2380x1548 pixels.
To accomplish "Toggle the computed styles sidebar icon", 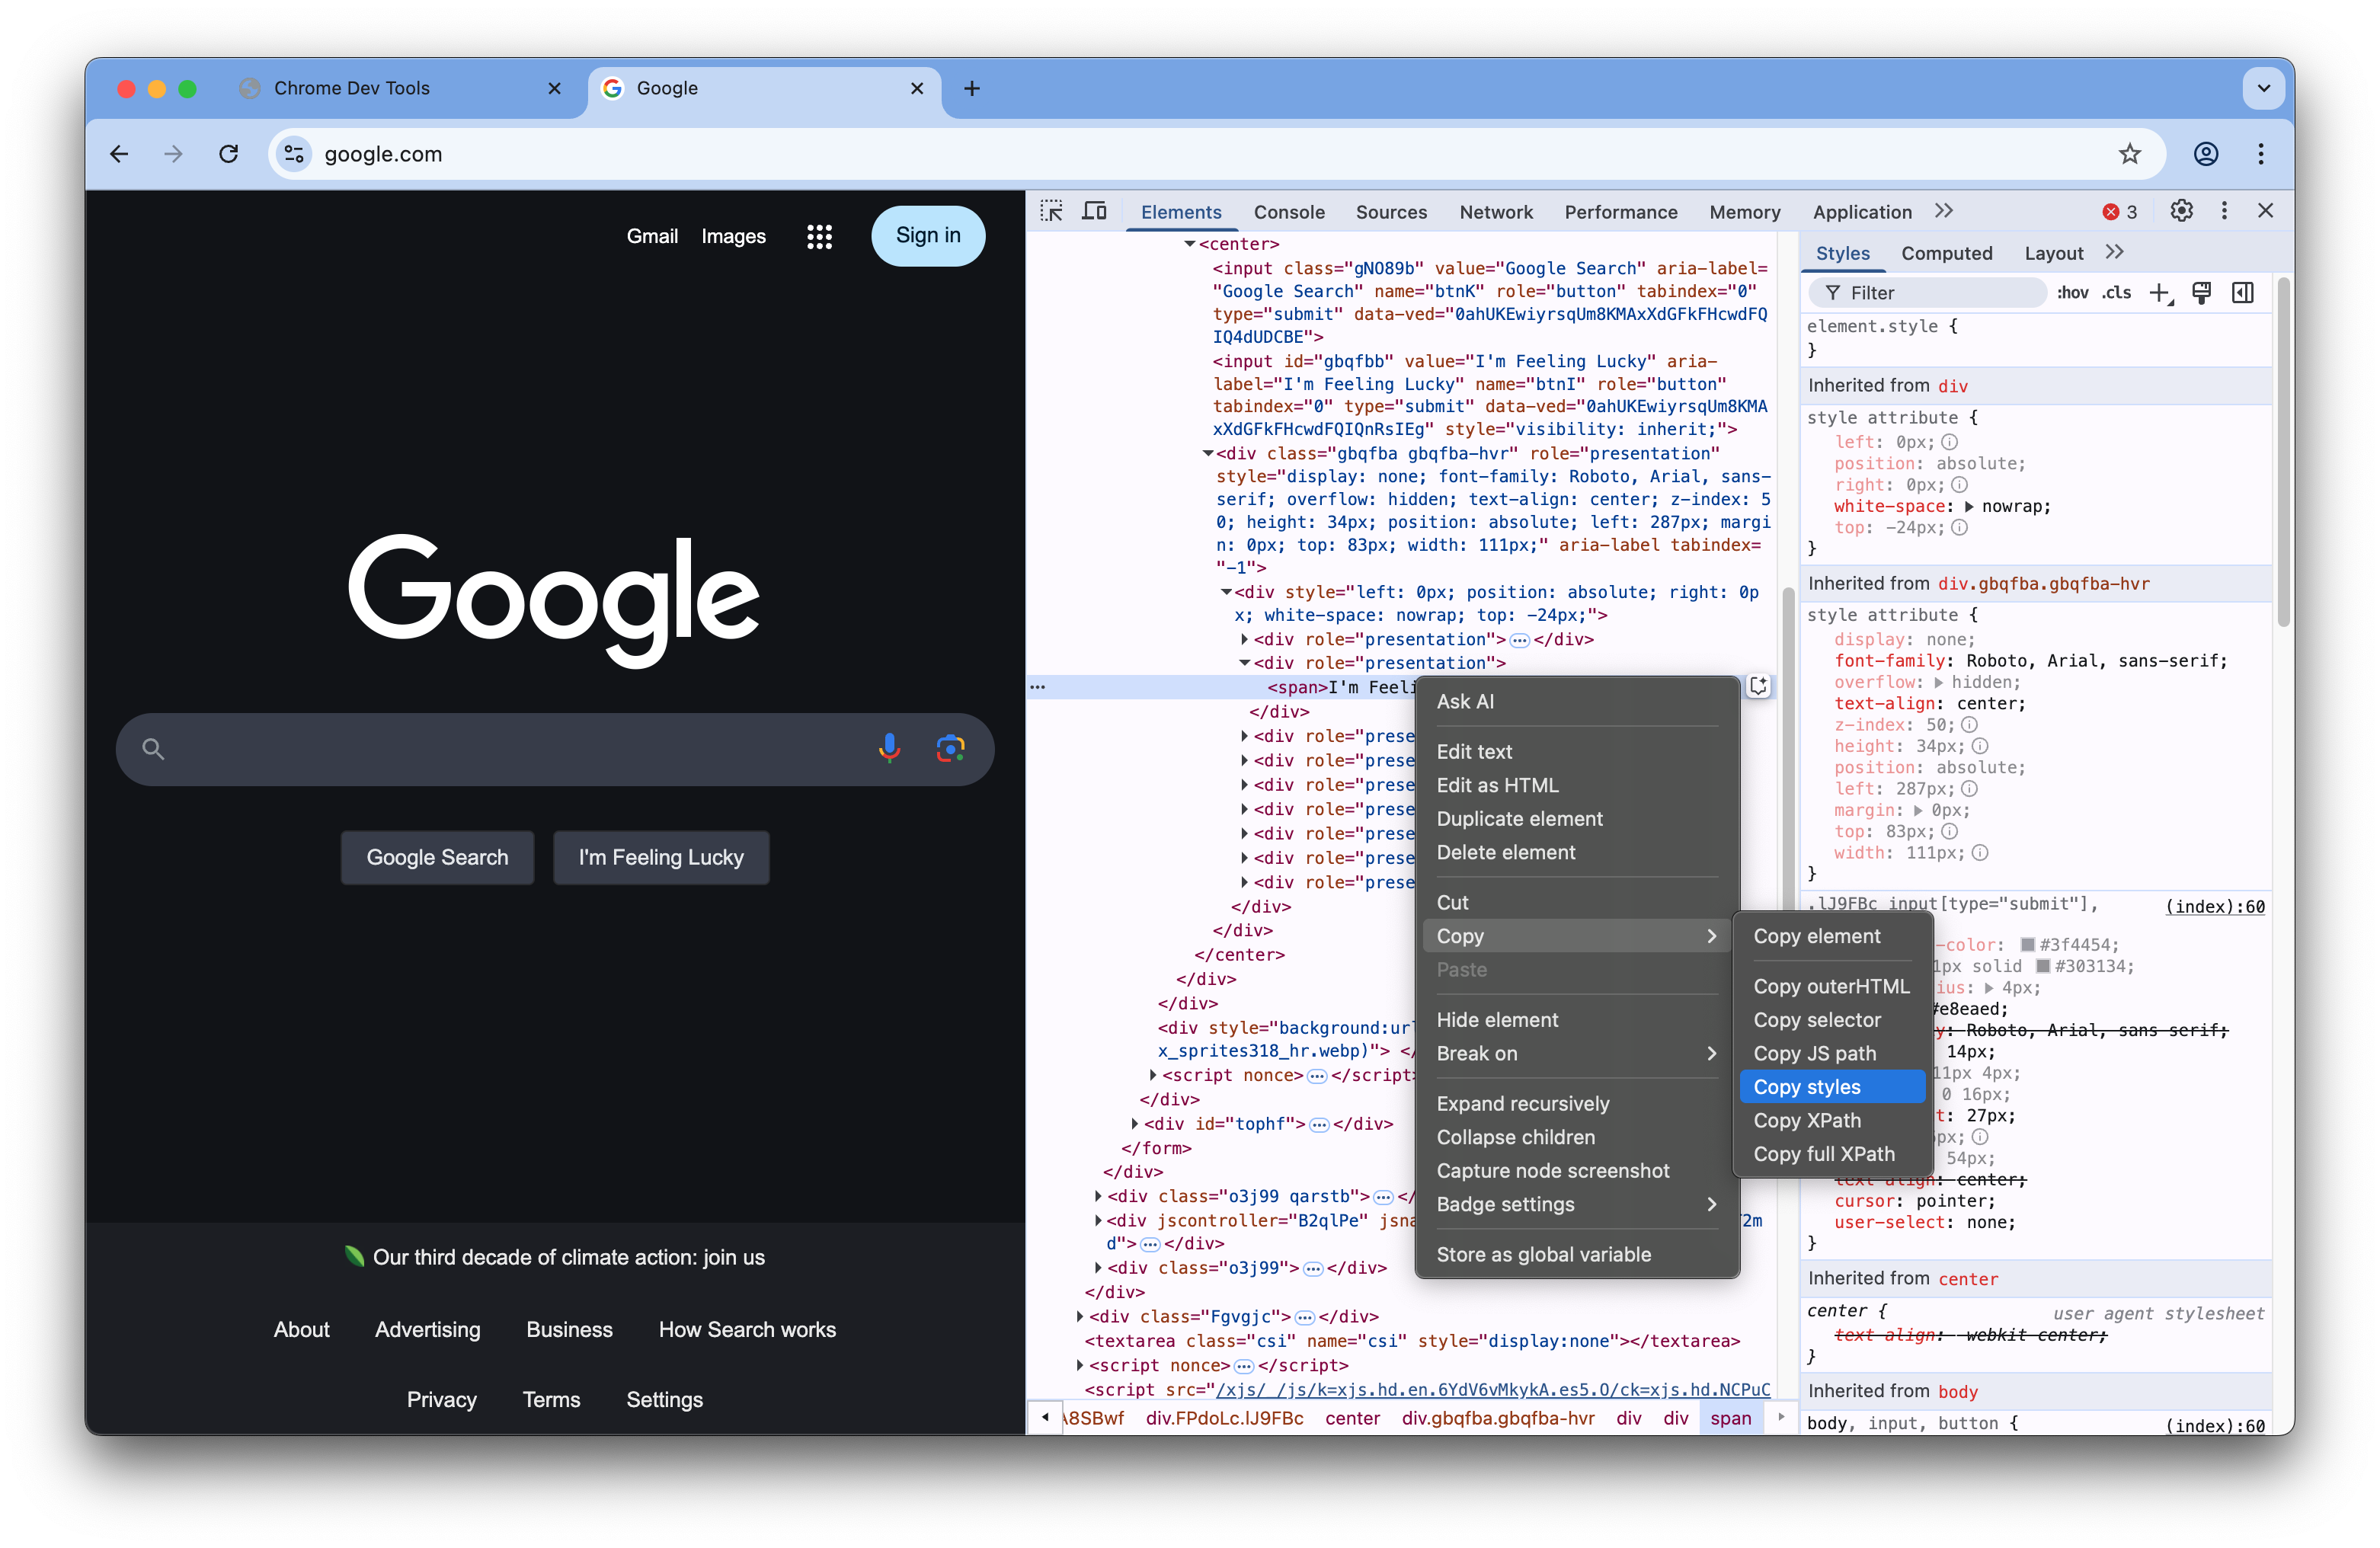I will coord(2243,293).
